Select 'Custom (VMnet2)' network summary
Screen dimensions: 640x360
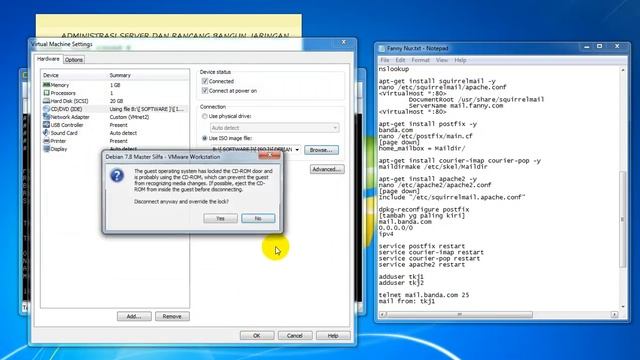tap(129, 117)
